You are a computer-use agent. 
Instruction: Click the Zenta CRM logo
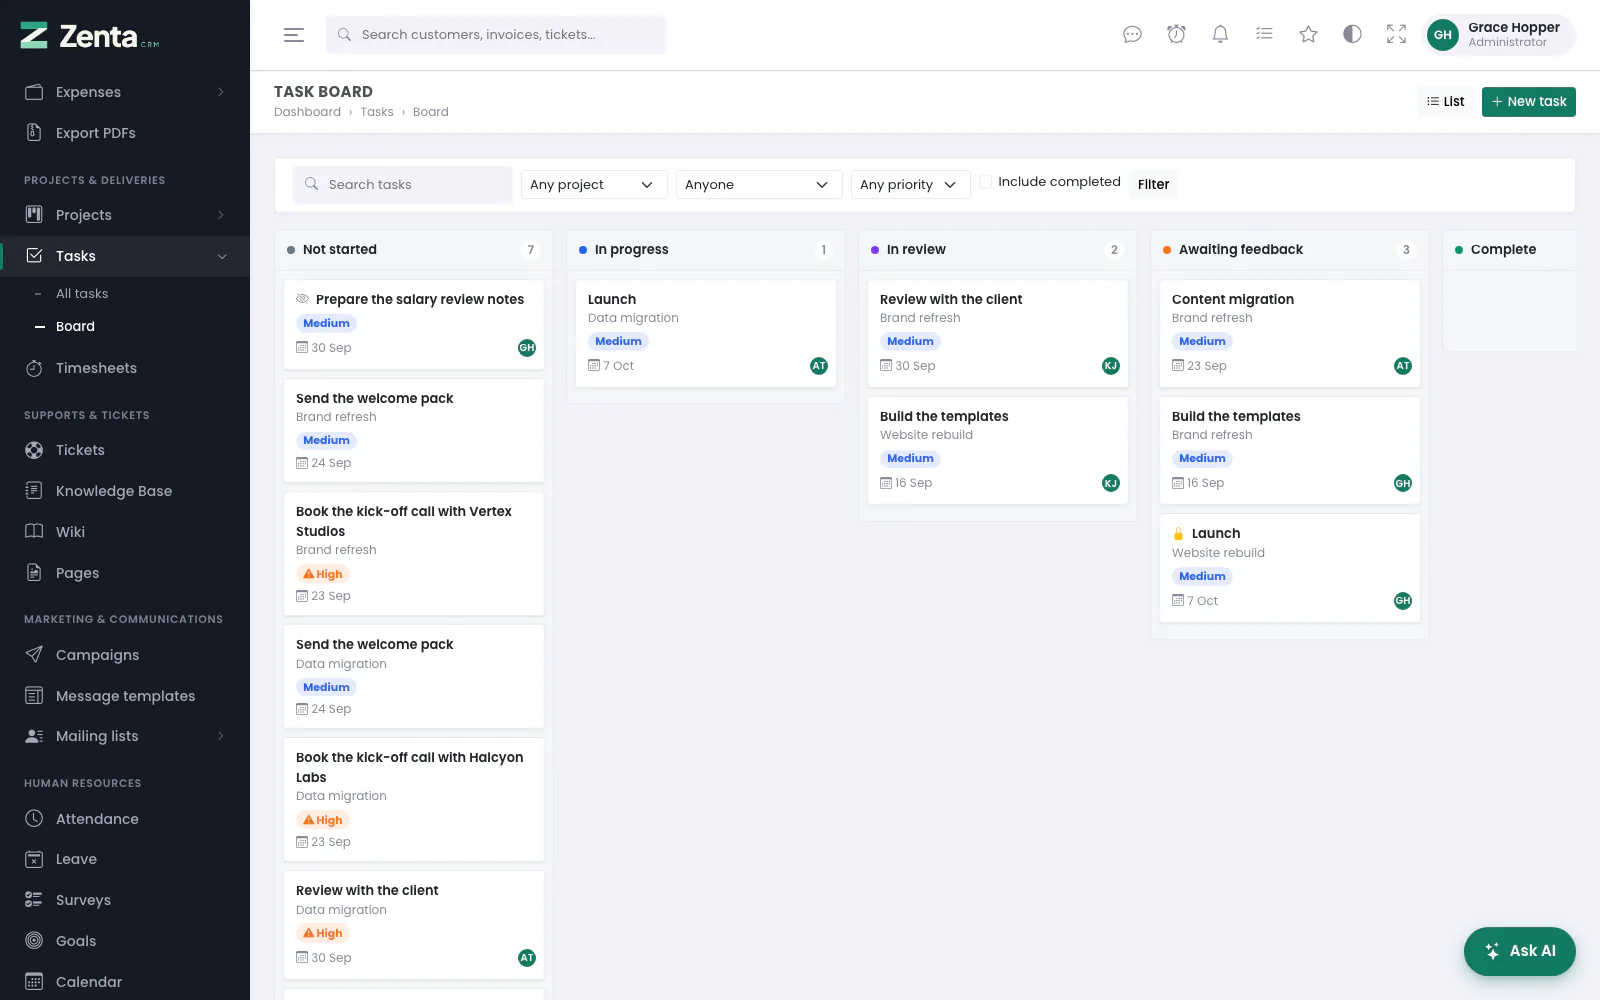pyautogui.click(x=90, y=37)
